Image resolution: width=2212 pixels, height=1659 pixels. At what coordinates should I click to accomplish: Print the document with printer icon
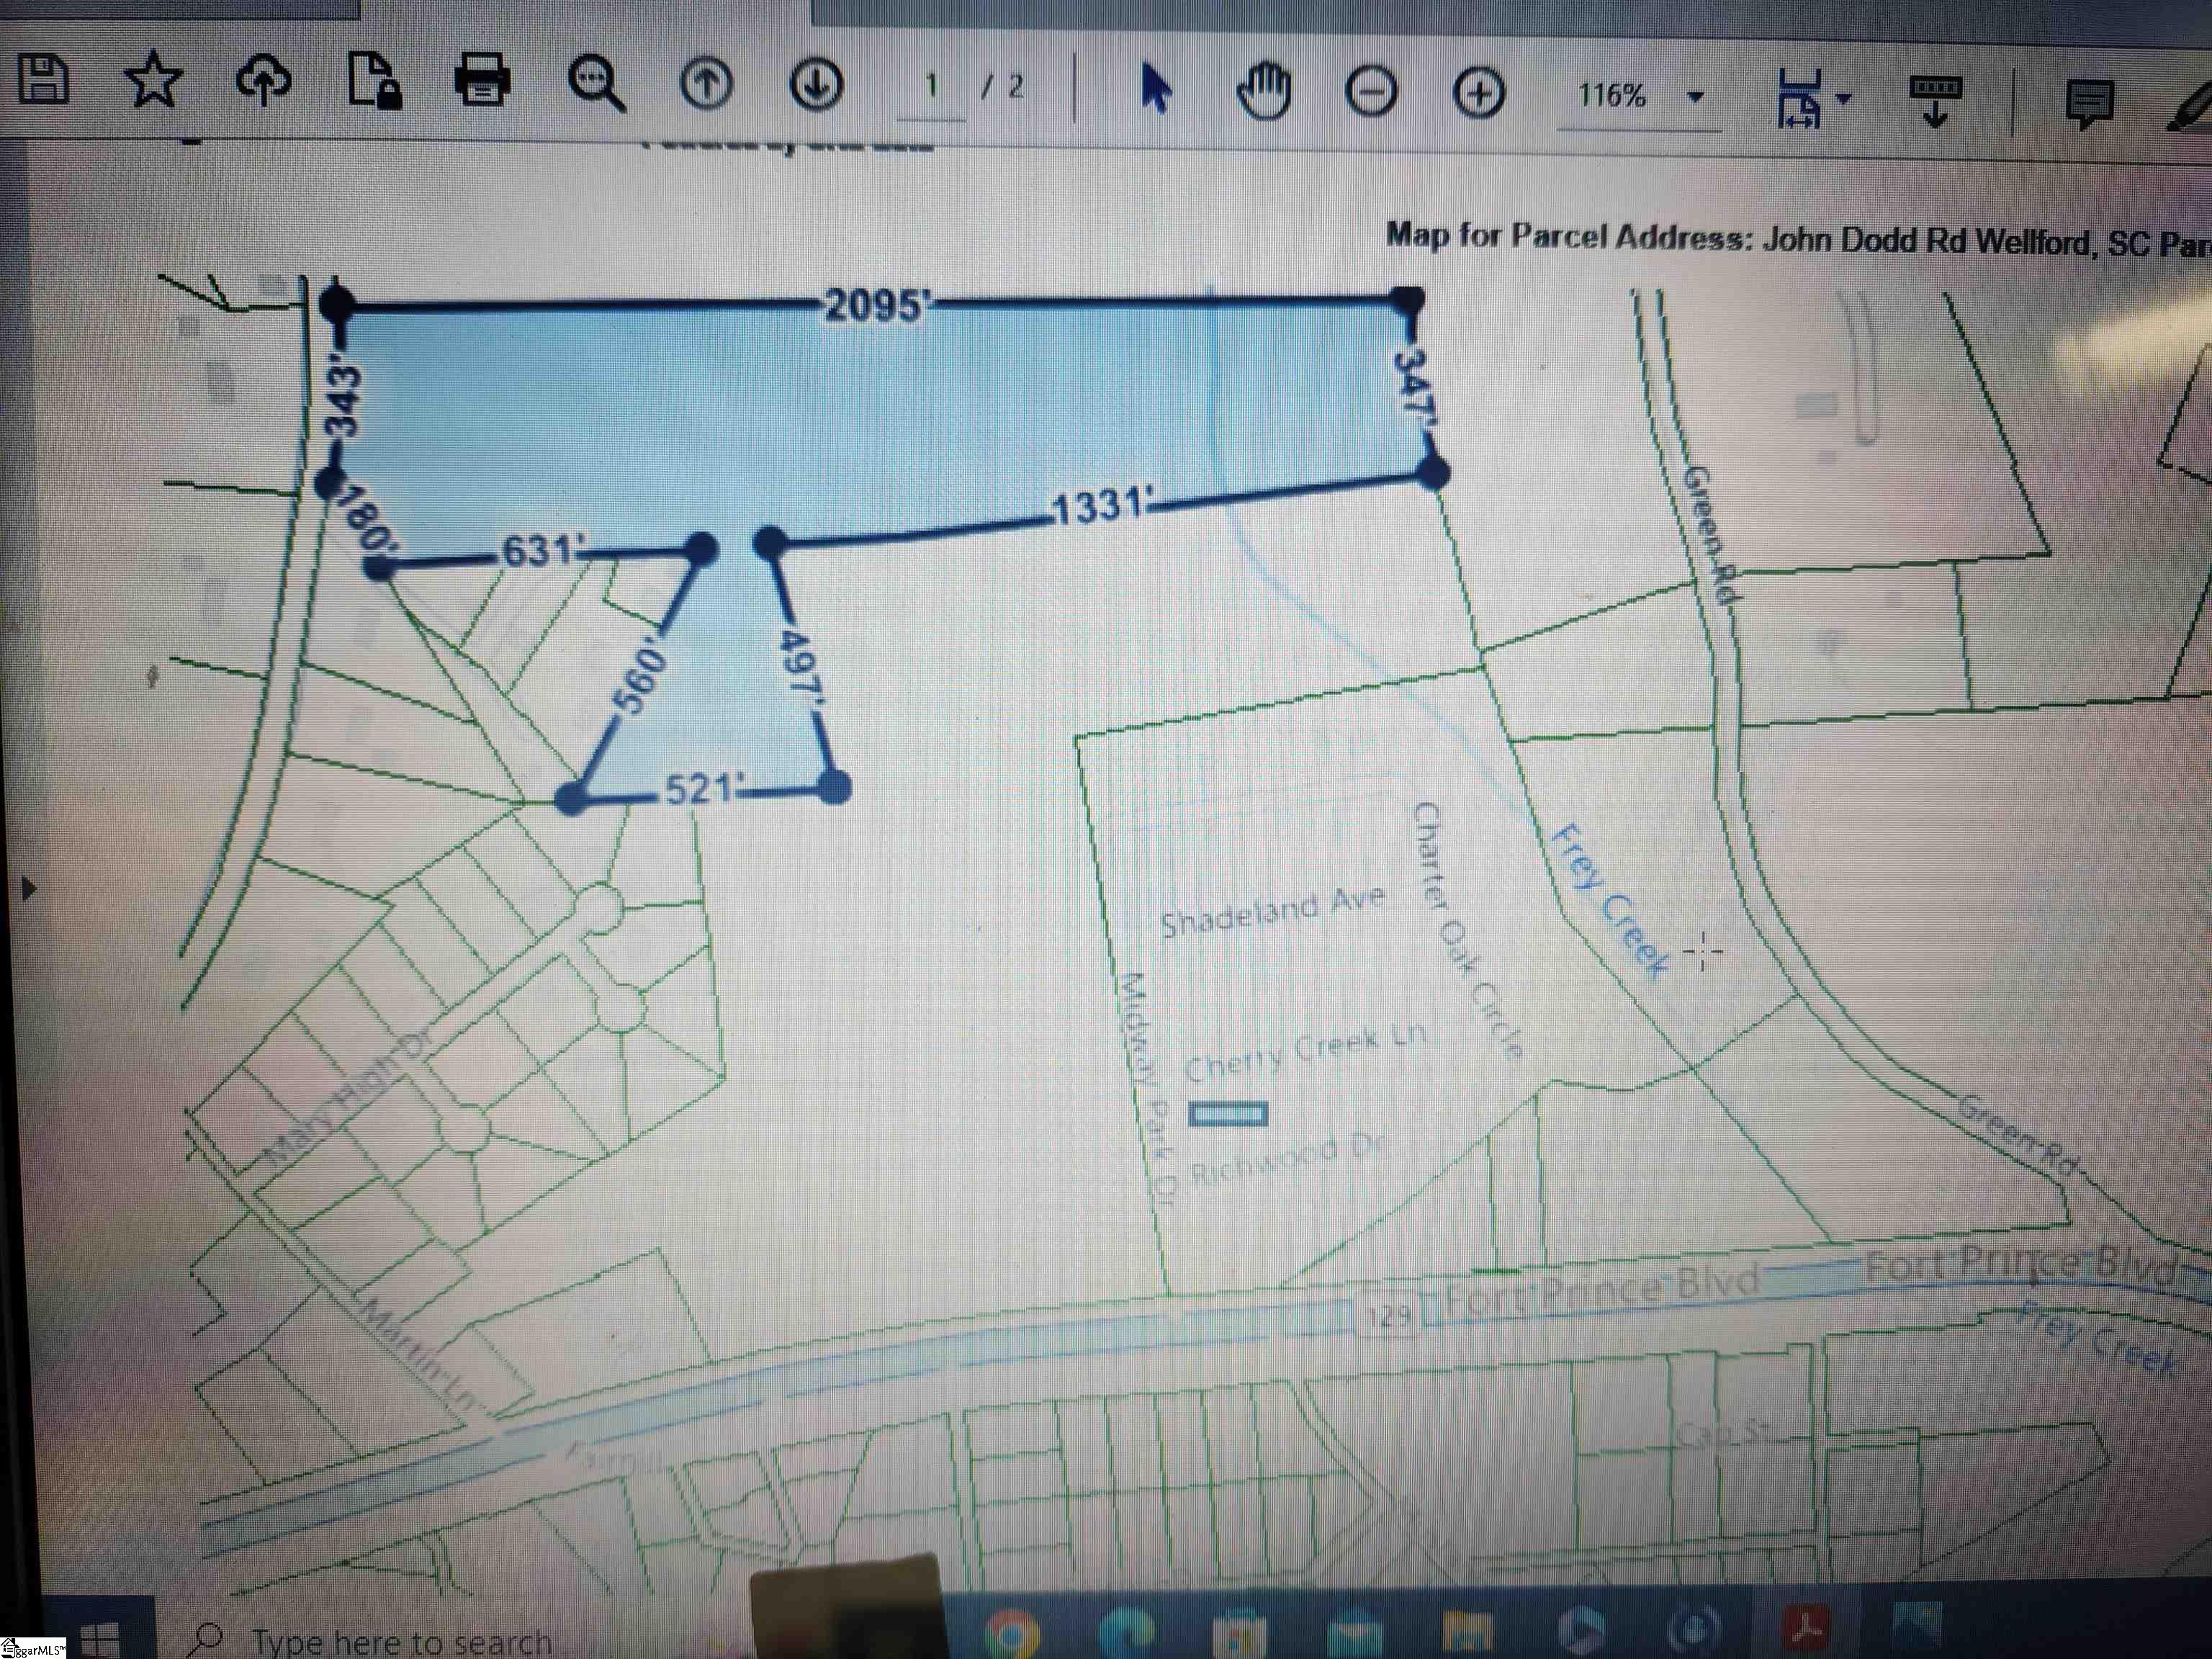(x=482, y=81)
